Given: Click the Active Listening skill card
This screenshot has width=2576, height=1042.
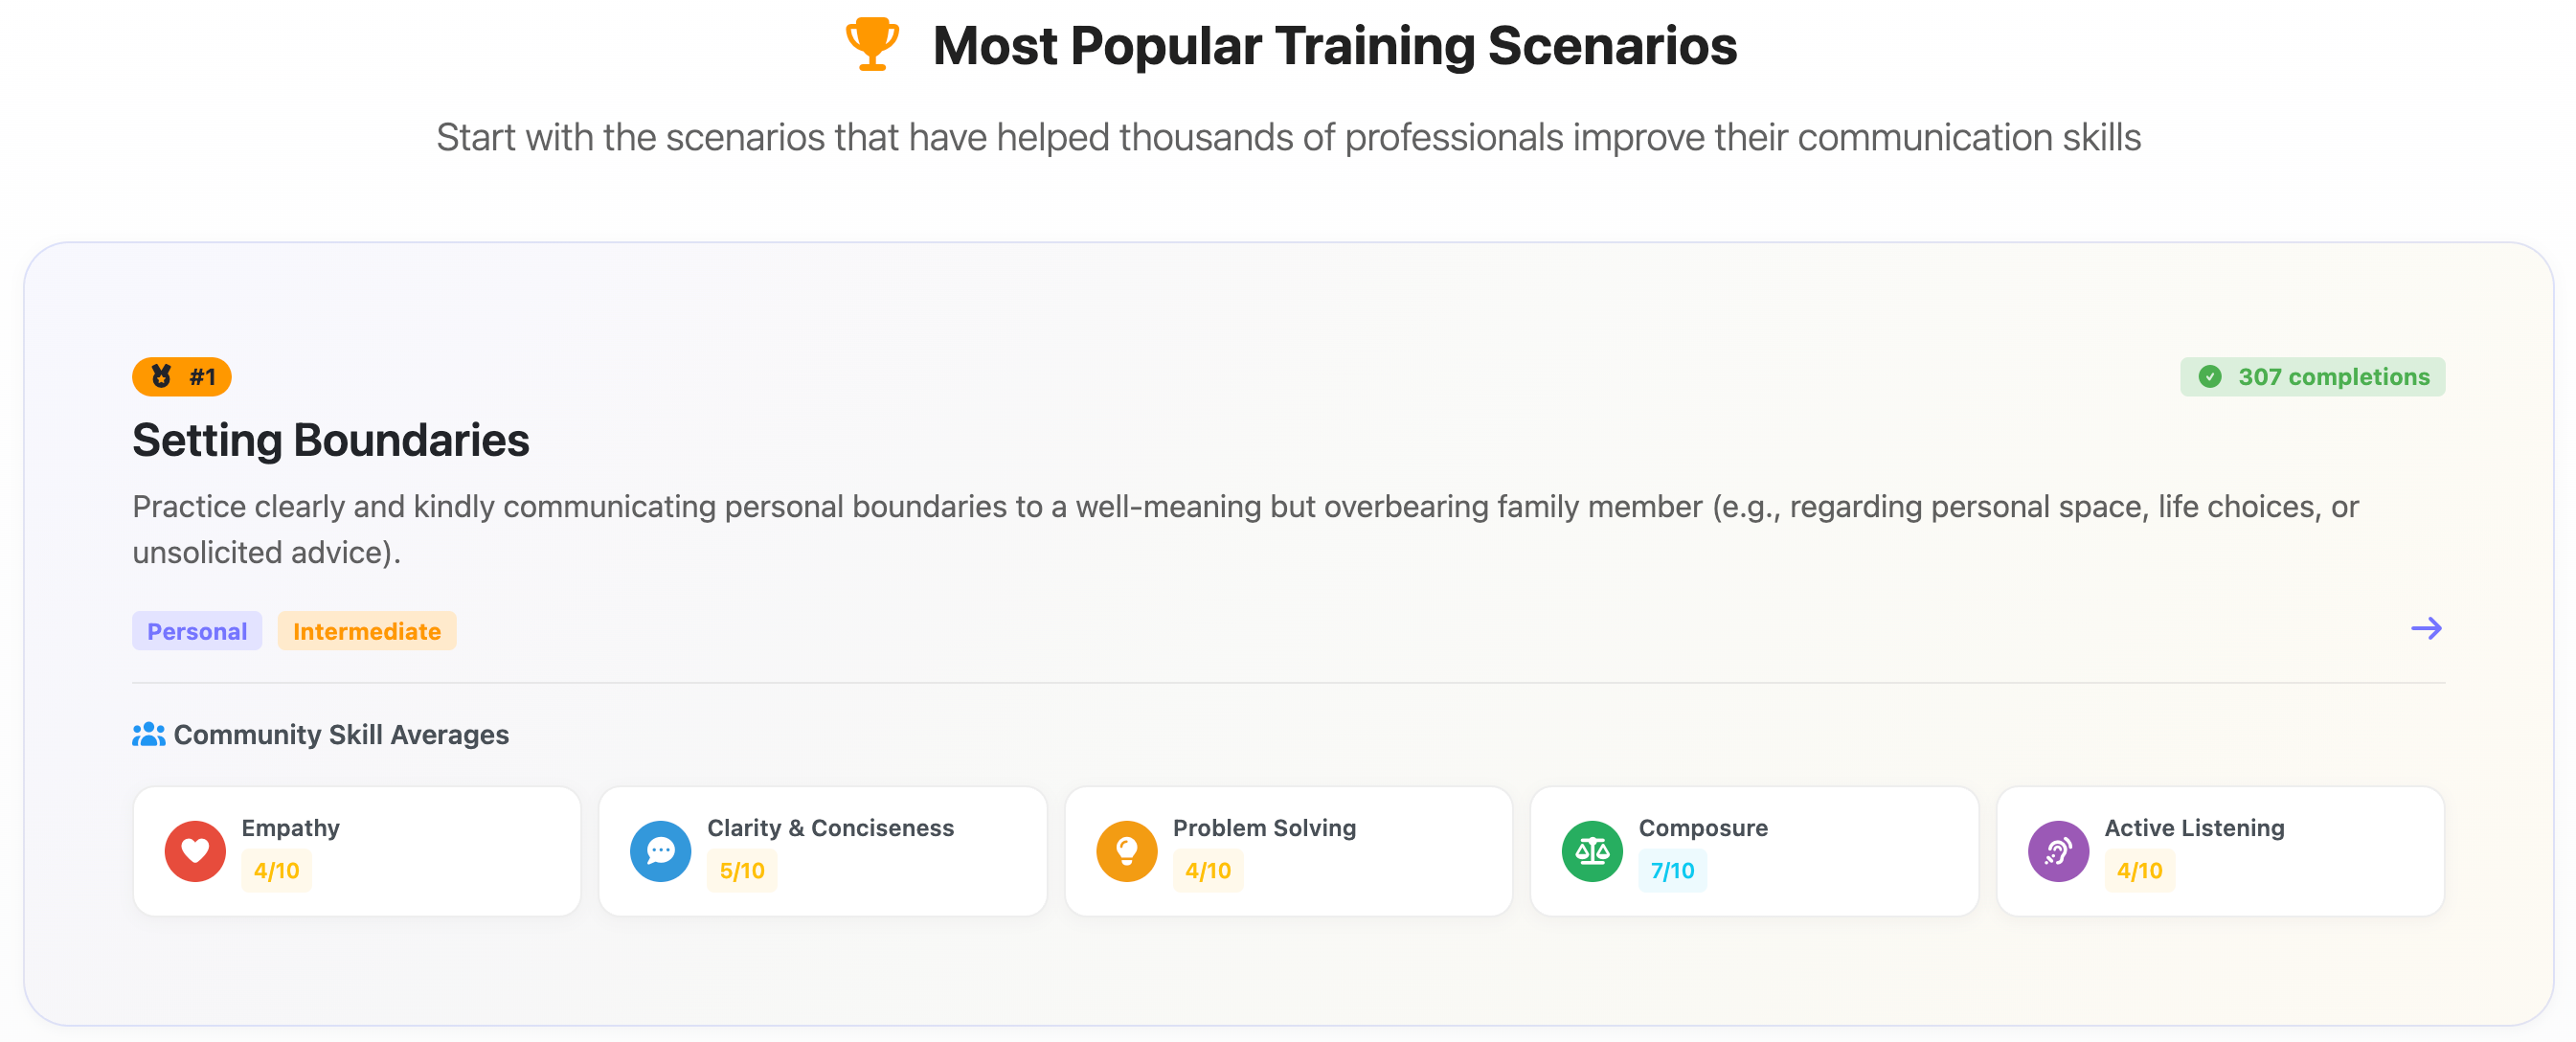Looking at the screenshot, I should (x=2220, y=851).
